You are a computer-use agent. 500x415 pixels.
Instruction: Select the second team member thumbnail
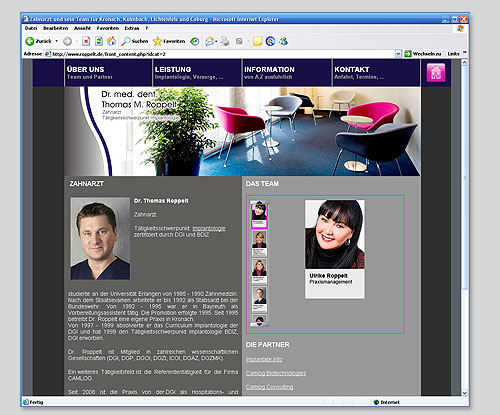click(x=259, y=244)
